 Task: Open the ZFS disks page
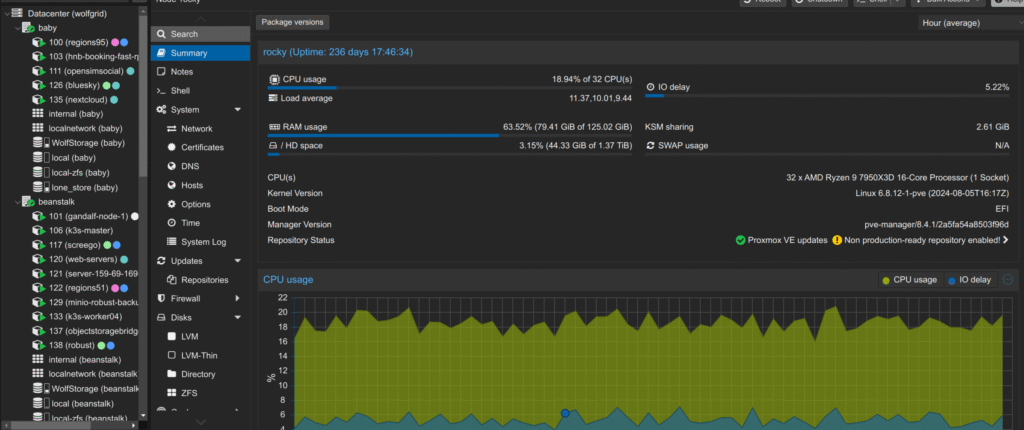click(190, 393)
